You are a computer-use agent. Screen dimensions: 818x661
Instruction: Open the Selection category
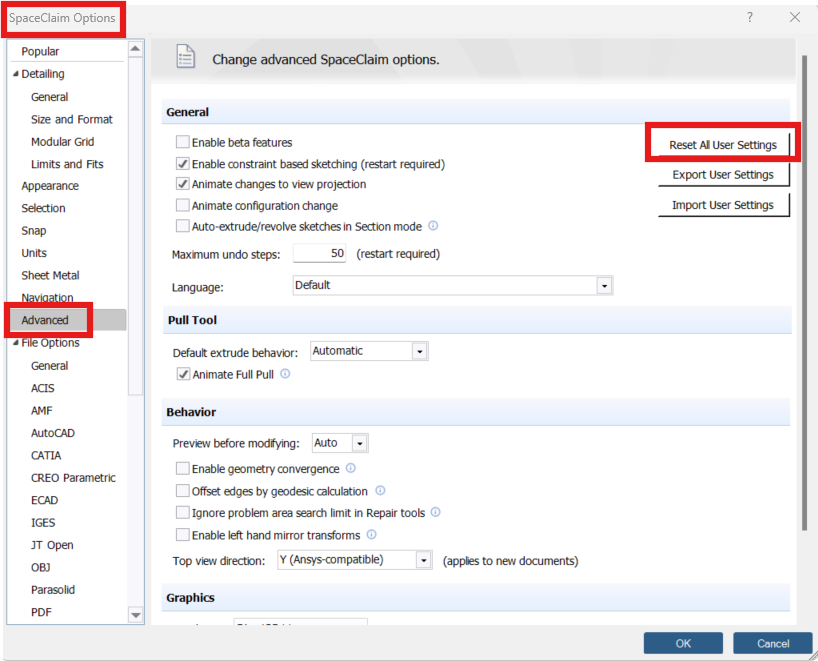point(43,208)
